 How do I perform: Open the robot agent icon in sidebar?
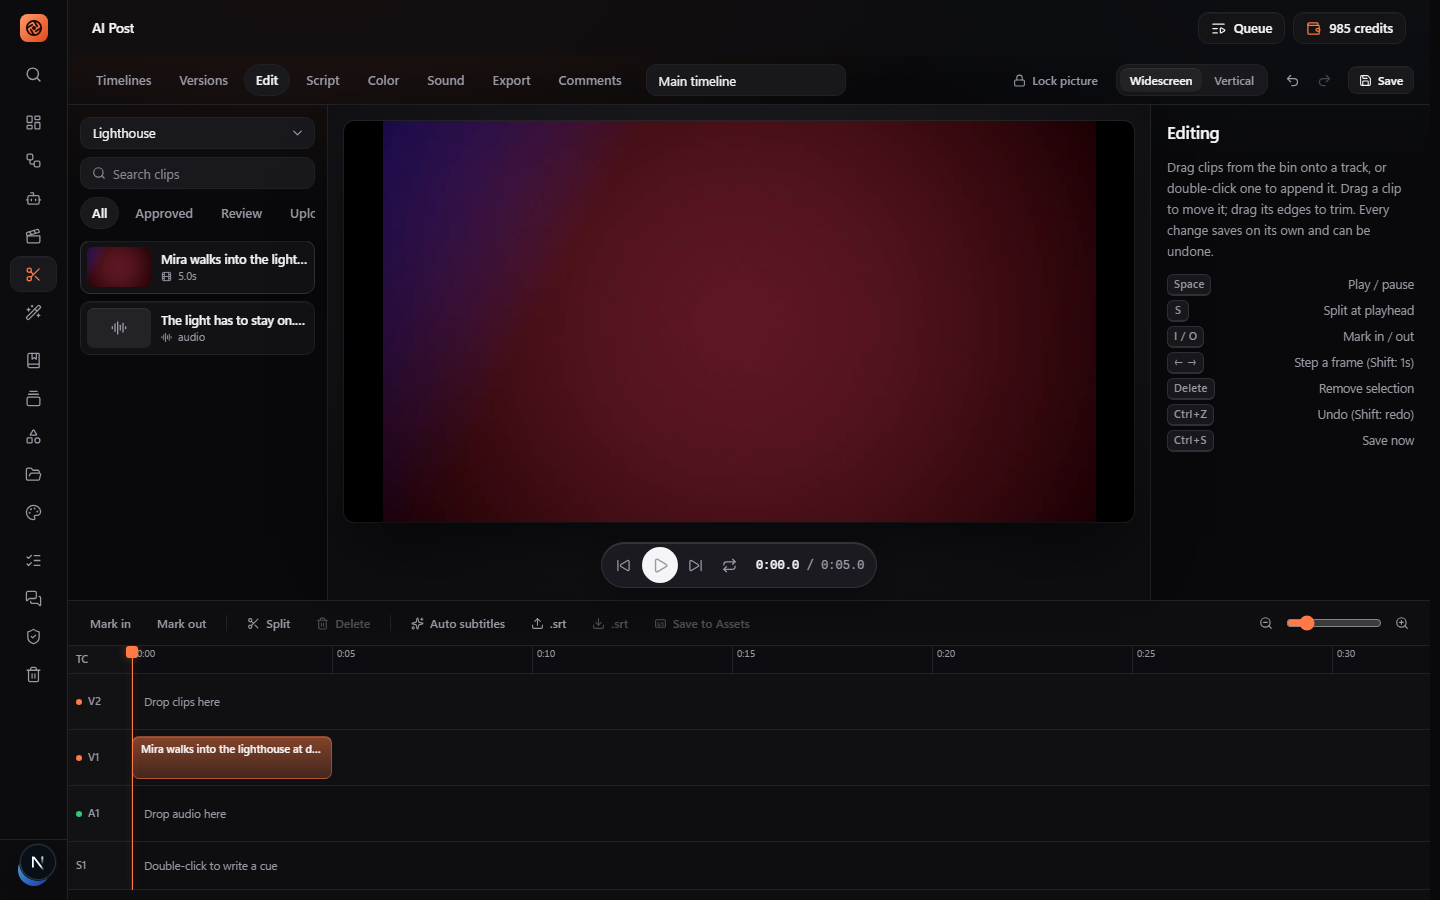[33, 198]
